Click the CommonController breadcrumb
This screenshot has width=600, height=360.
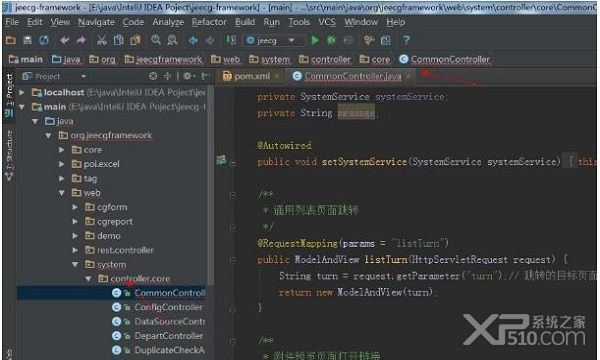pyautogui.click(x=444, y=59)
